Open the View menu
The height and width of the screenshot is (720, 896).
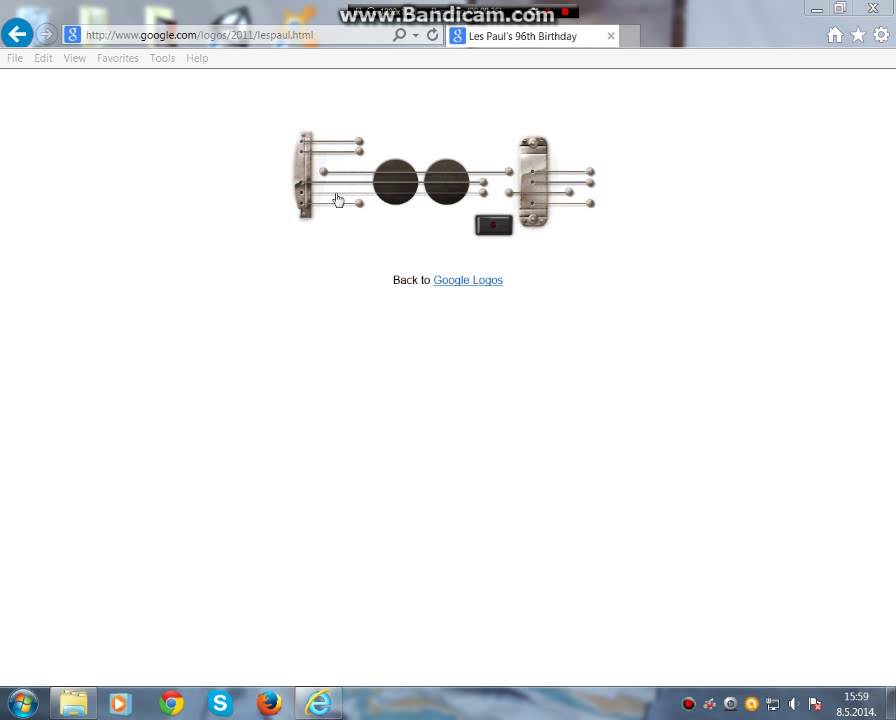75,58
